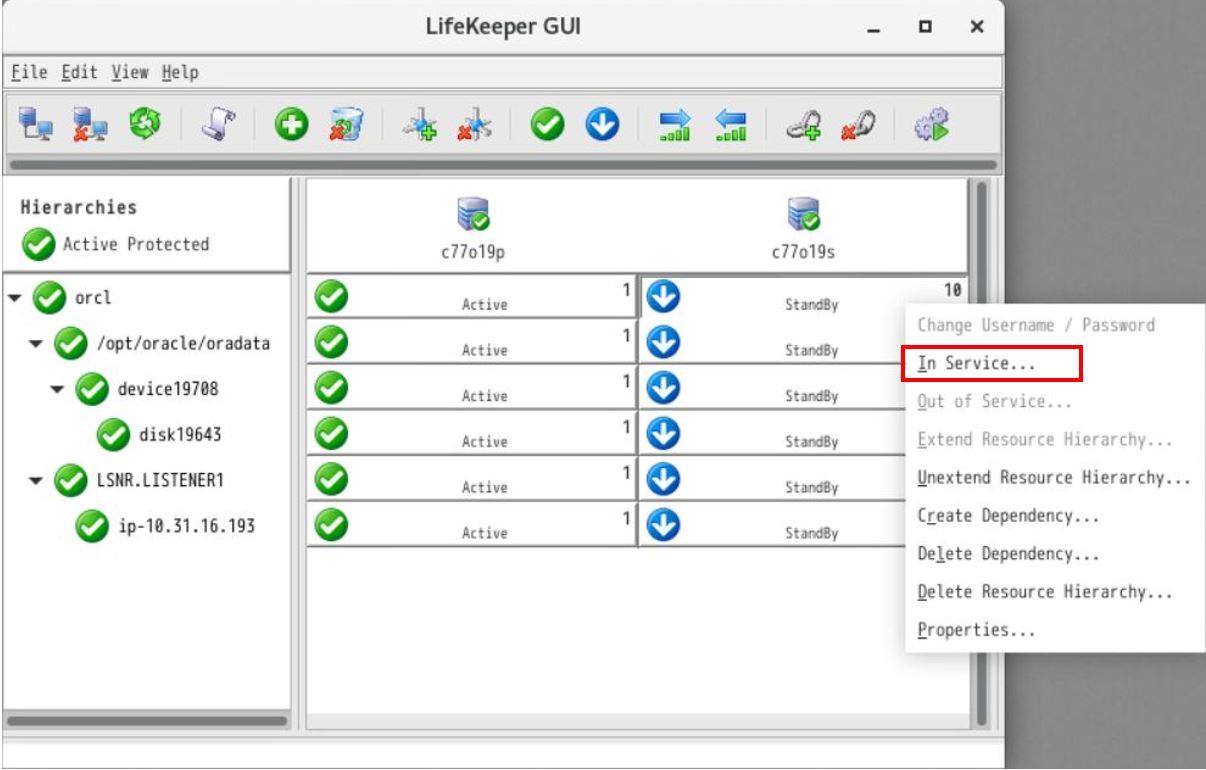The image size is (1206, 770).
Task: Select the /opt/oracle/oradata resource
Action: [184, 344]
